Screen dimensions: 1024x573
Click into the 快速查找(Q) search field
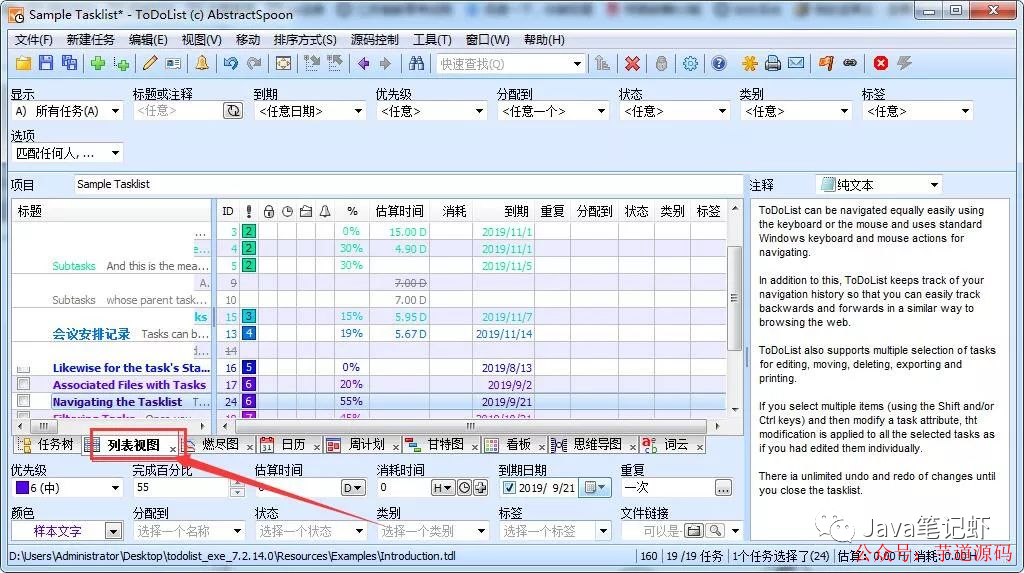pyautogui.click(x=503, y=64)
